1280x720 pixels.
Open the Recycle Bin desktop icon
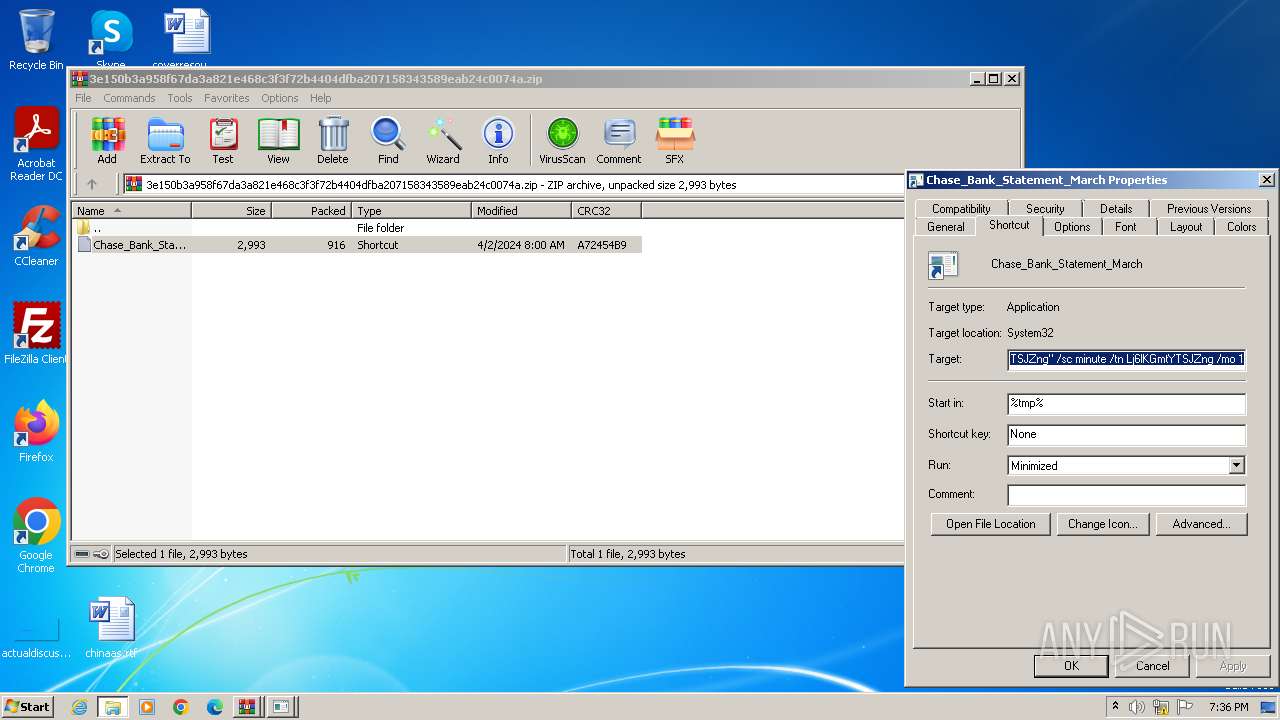coord(36,40)
